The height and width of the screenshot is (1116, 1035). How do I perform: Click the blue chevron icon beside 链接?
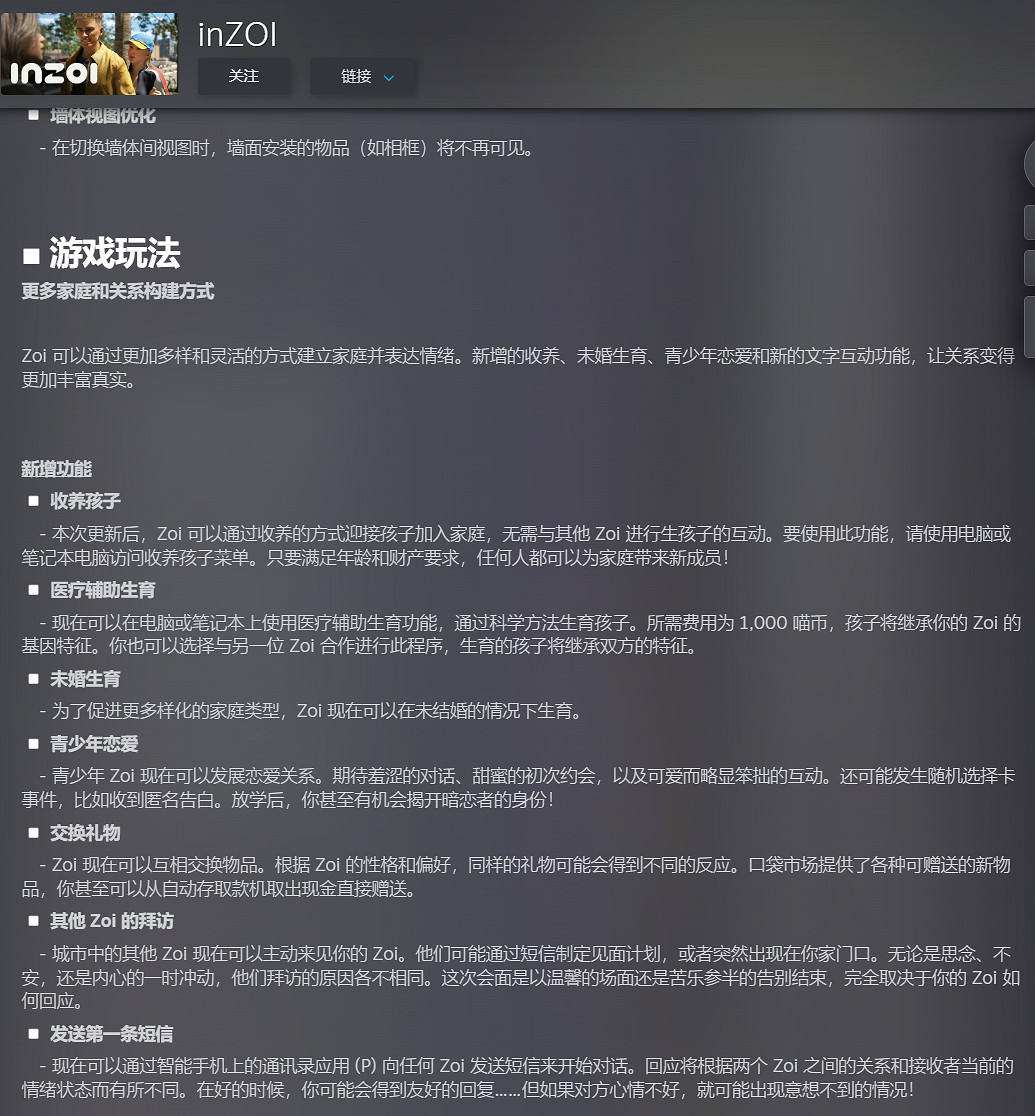click(389, 76)
